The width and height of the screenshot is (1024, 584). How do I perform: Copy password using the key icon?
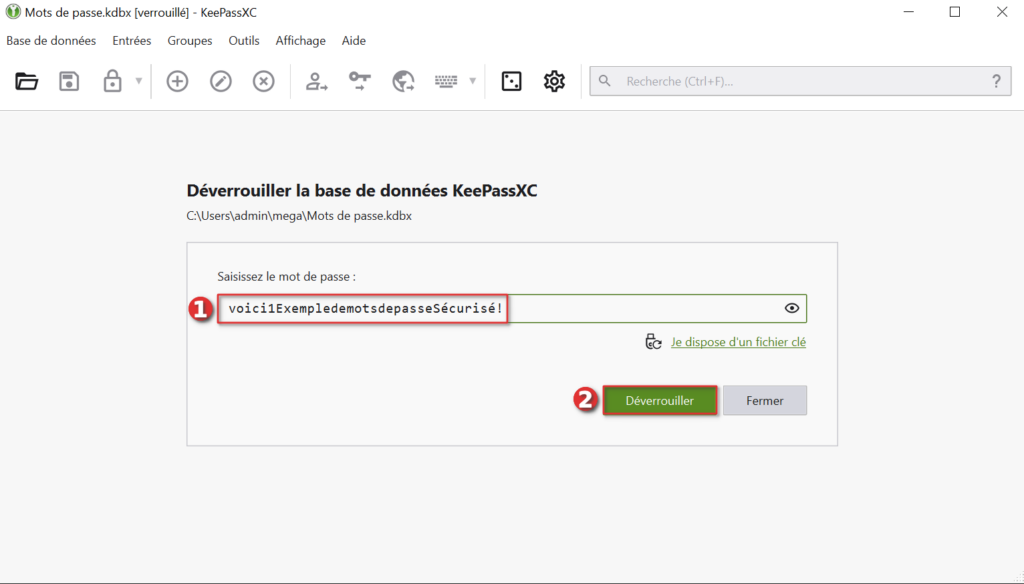(360, 82)
